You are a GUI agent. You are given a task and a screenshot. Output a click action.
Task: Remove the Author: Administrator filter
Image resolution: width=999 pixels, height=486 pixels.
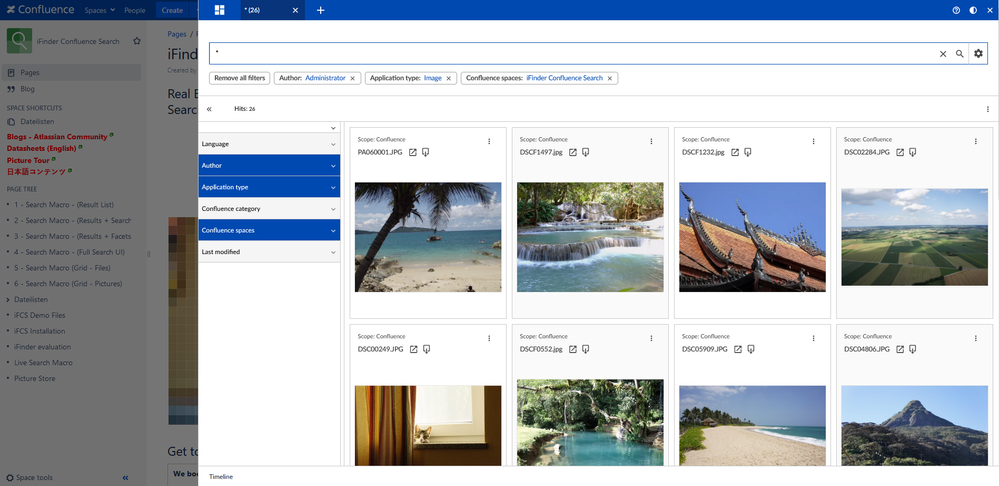tap(352, 78)
